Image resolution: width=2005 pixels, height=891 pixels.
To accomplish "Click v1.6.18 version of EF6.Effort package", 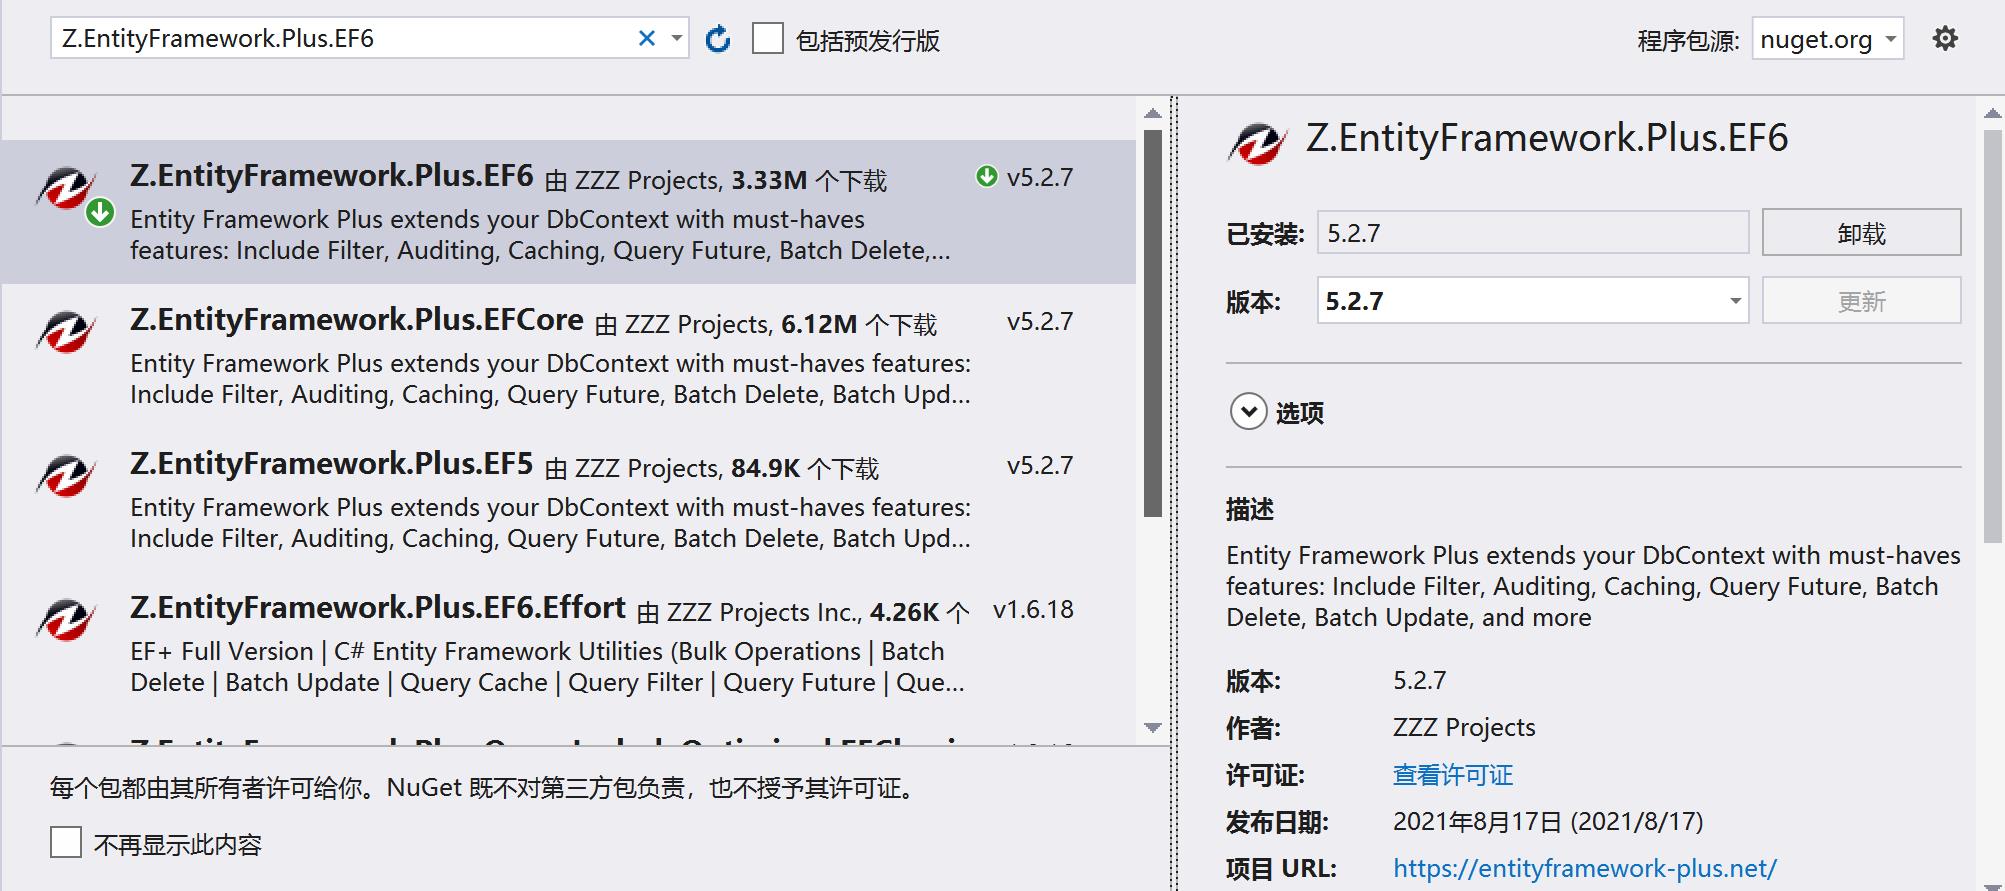I will (1033, 610).
